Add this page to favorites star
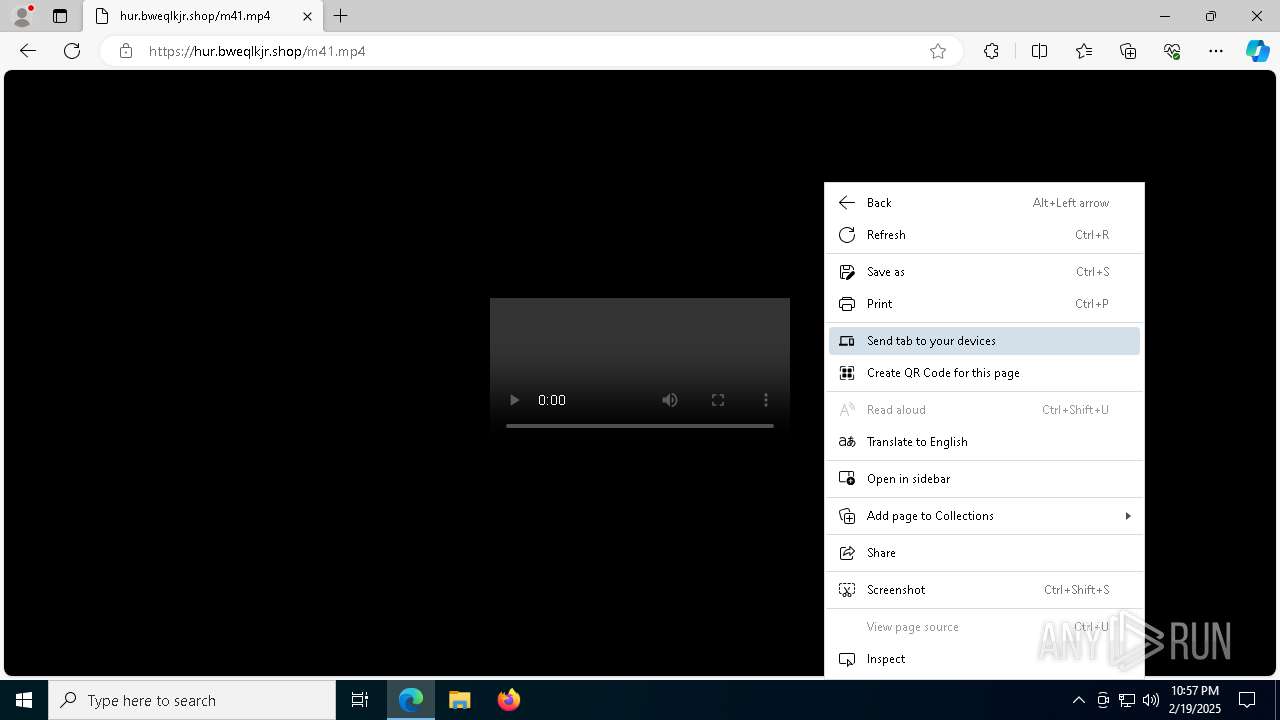 [938, 51]
